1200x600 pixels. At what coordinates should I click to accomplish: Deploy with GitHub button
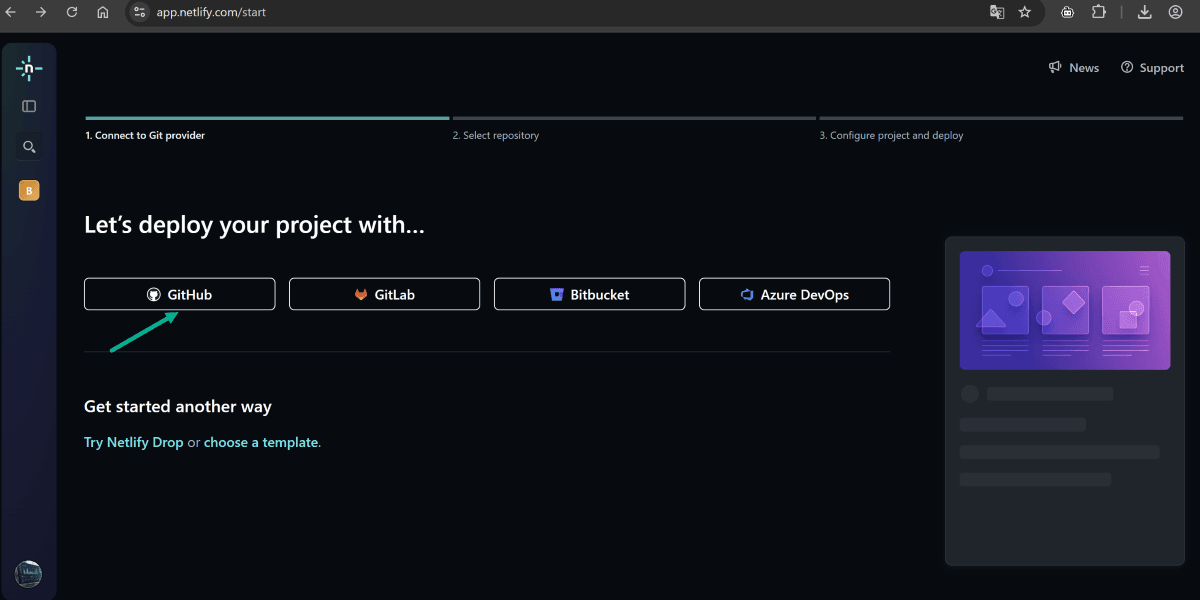point(179,295)
